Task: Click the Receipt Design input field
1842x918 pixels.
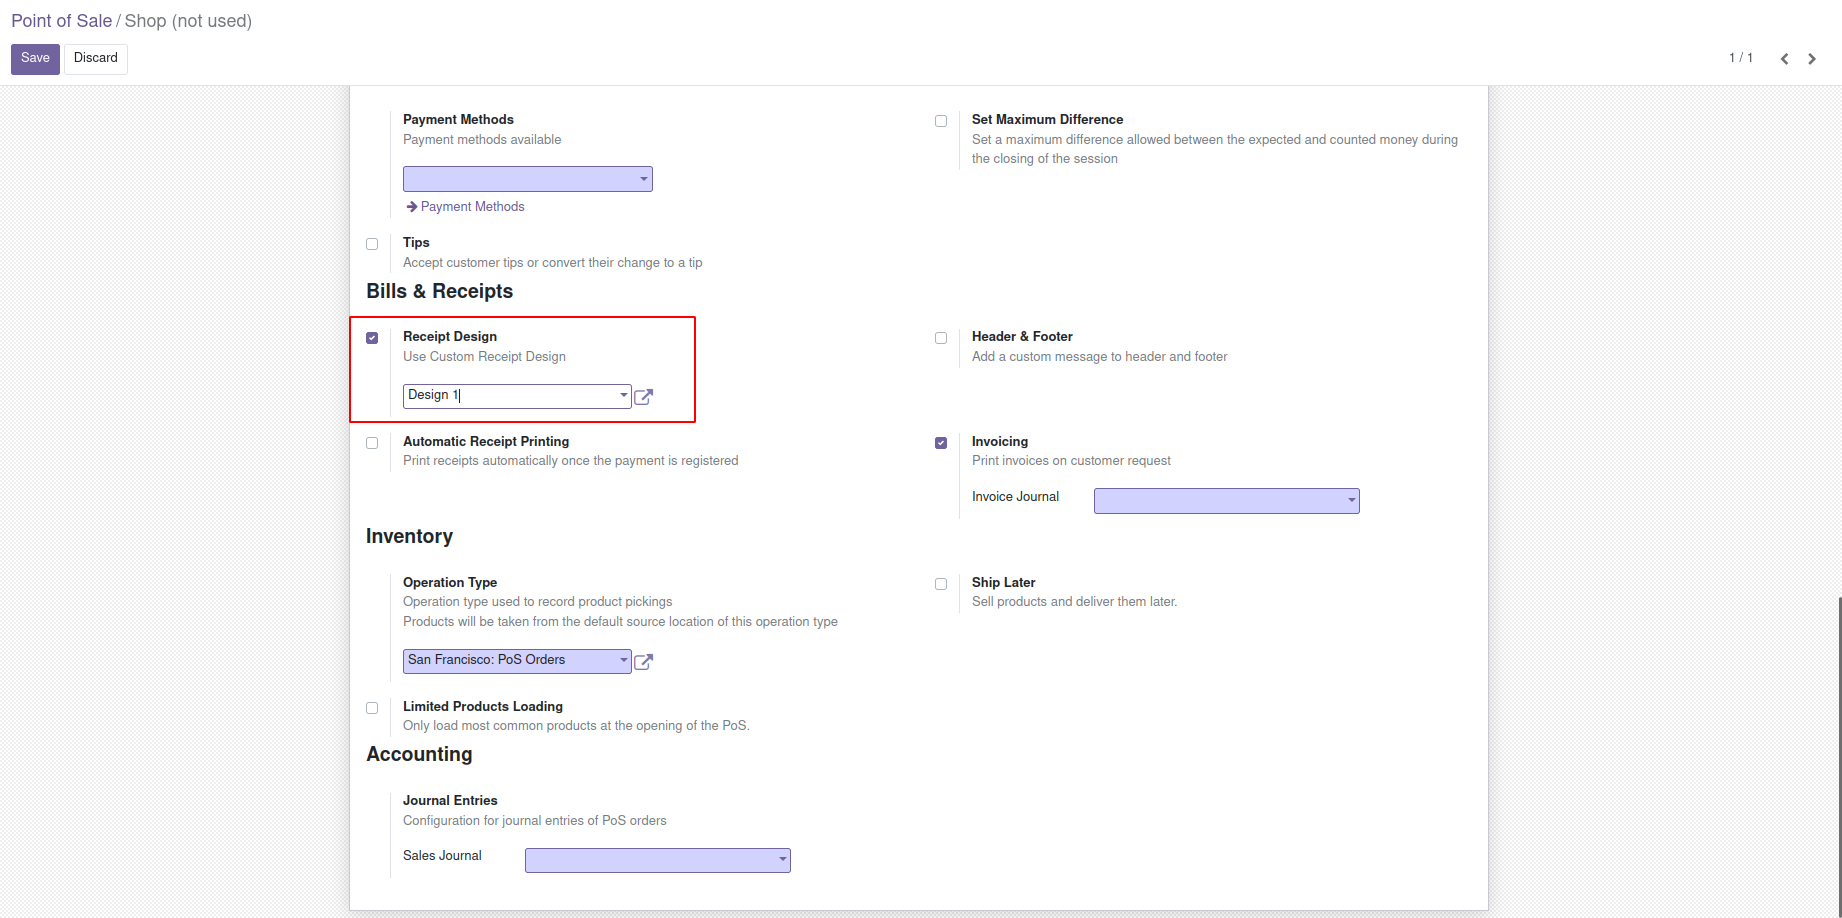Action: [x=510, y=396]
